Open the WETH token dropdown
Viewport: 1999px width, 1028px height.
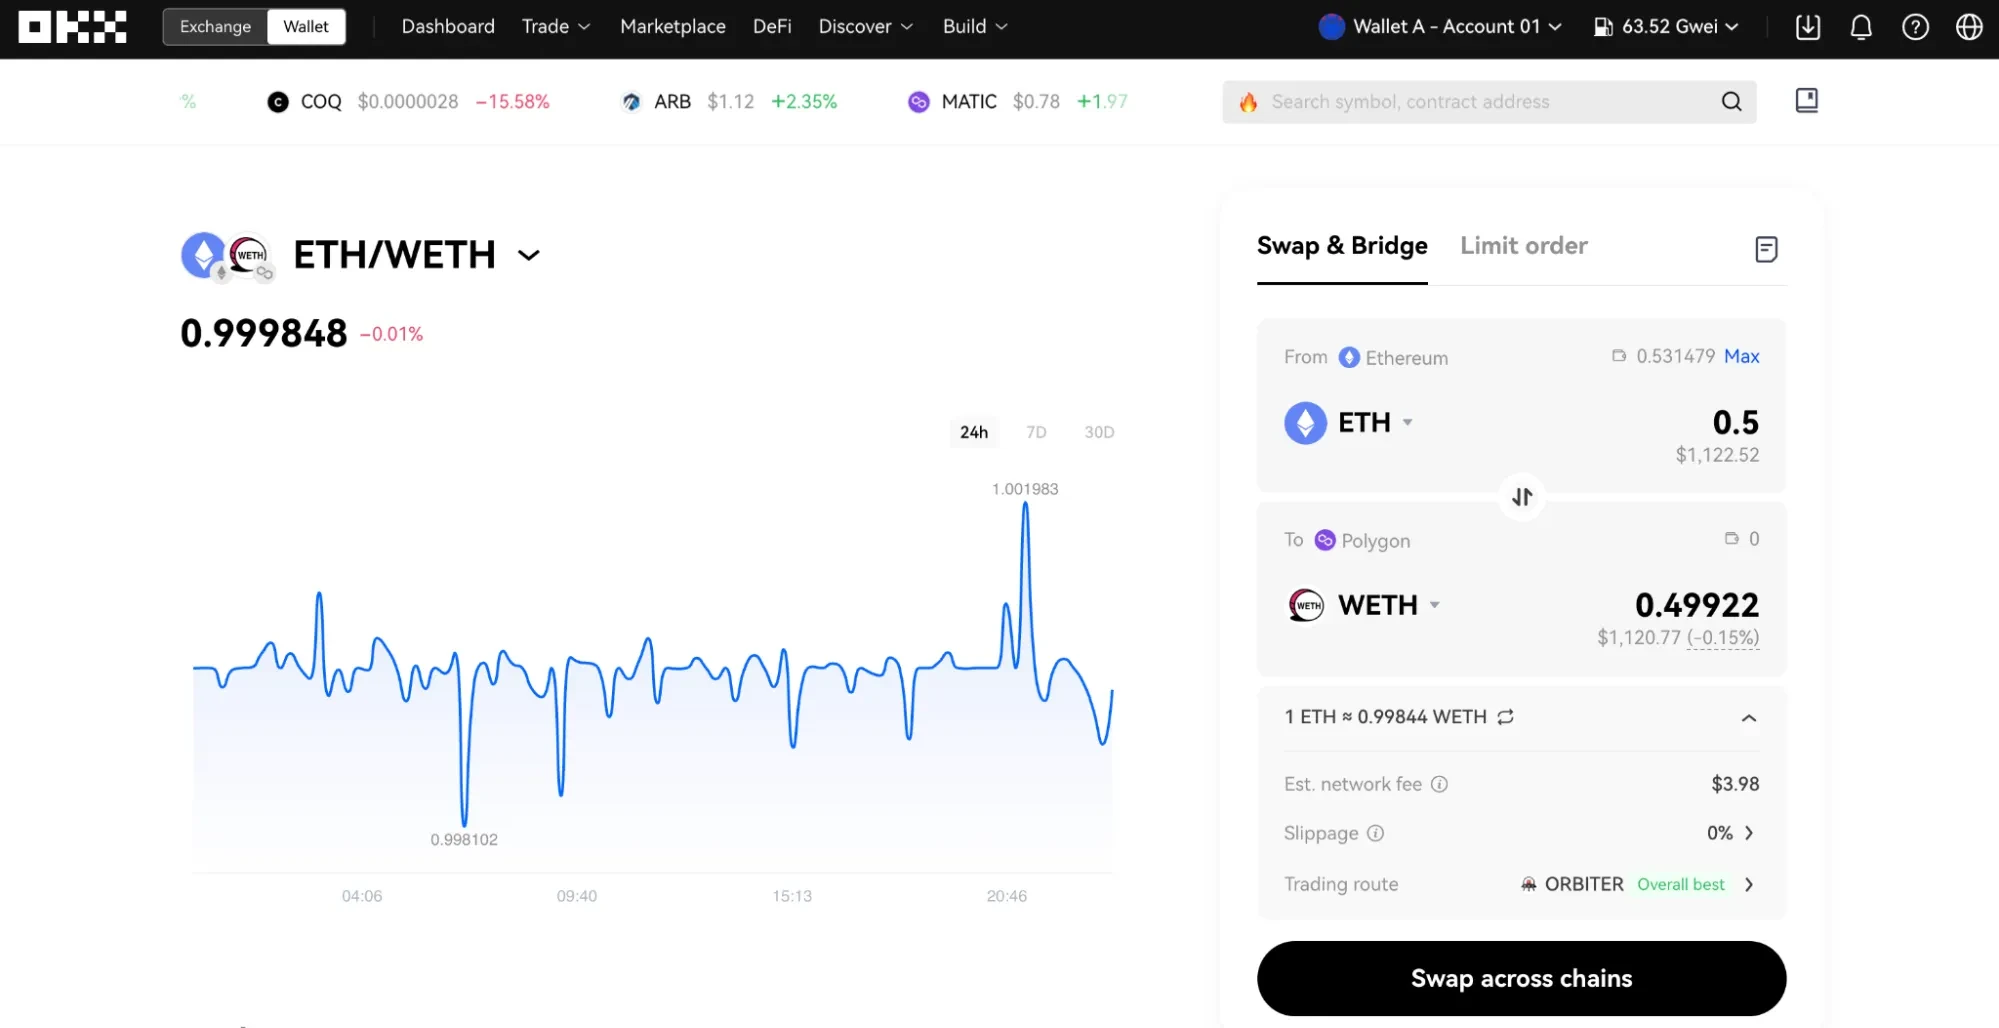click(x=1363, y=605)
